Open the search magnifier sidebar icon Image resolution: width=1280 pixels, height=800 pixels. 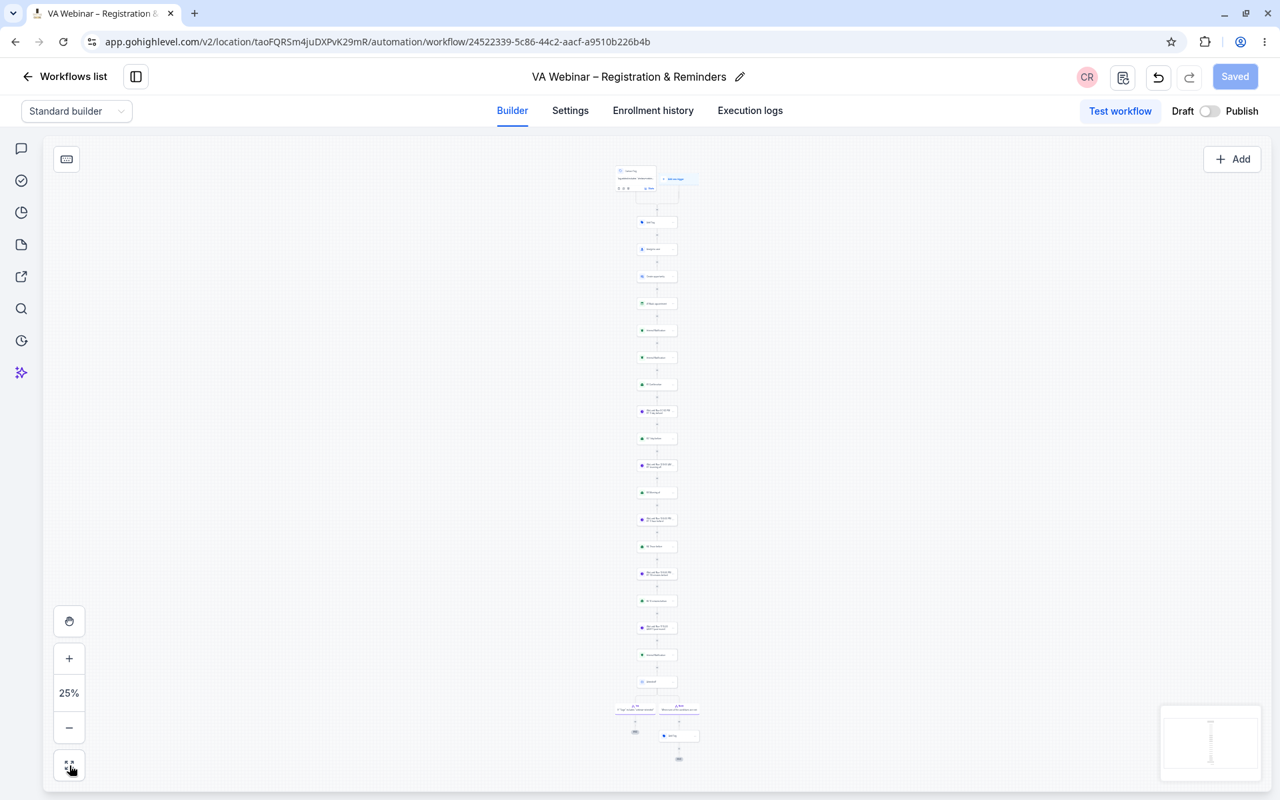coord(21,309)
